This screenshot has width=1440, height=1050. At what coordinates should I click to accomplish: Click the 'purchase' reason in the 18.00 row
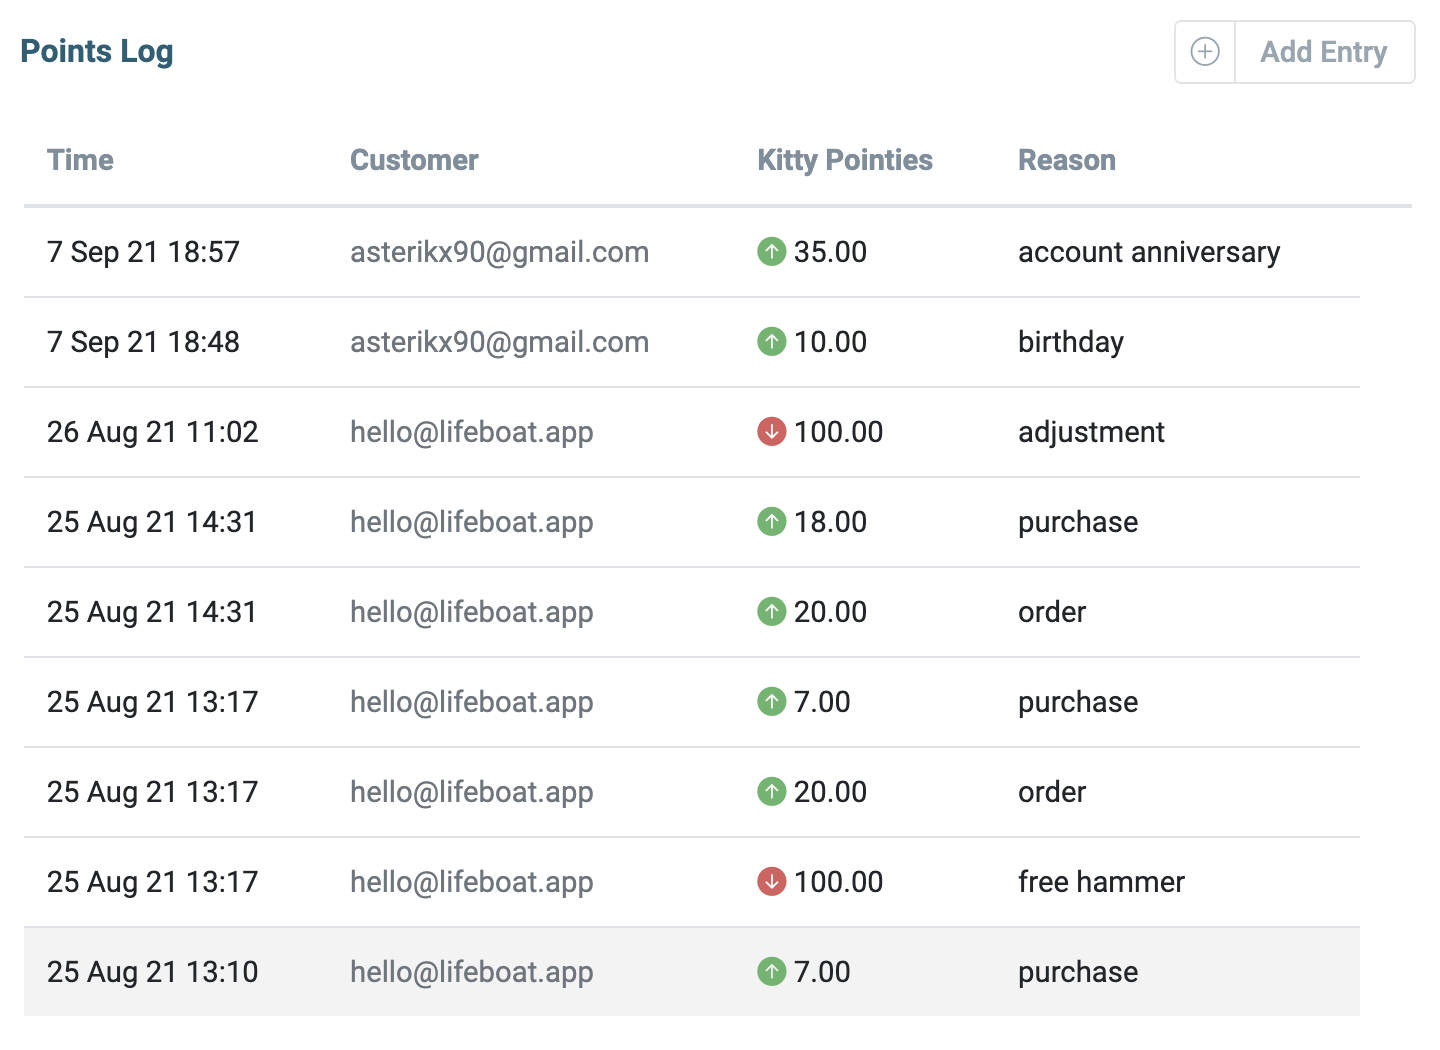[1078, 522]
